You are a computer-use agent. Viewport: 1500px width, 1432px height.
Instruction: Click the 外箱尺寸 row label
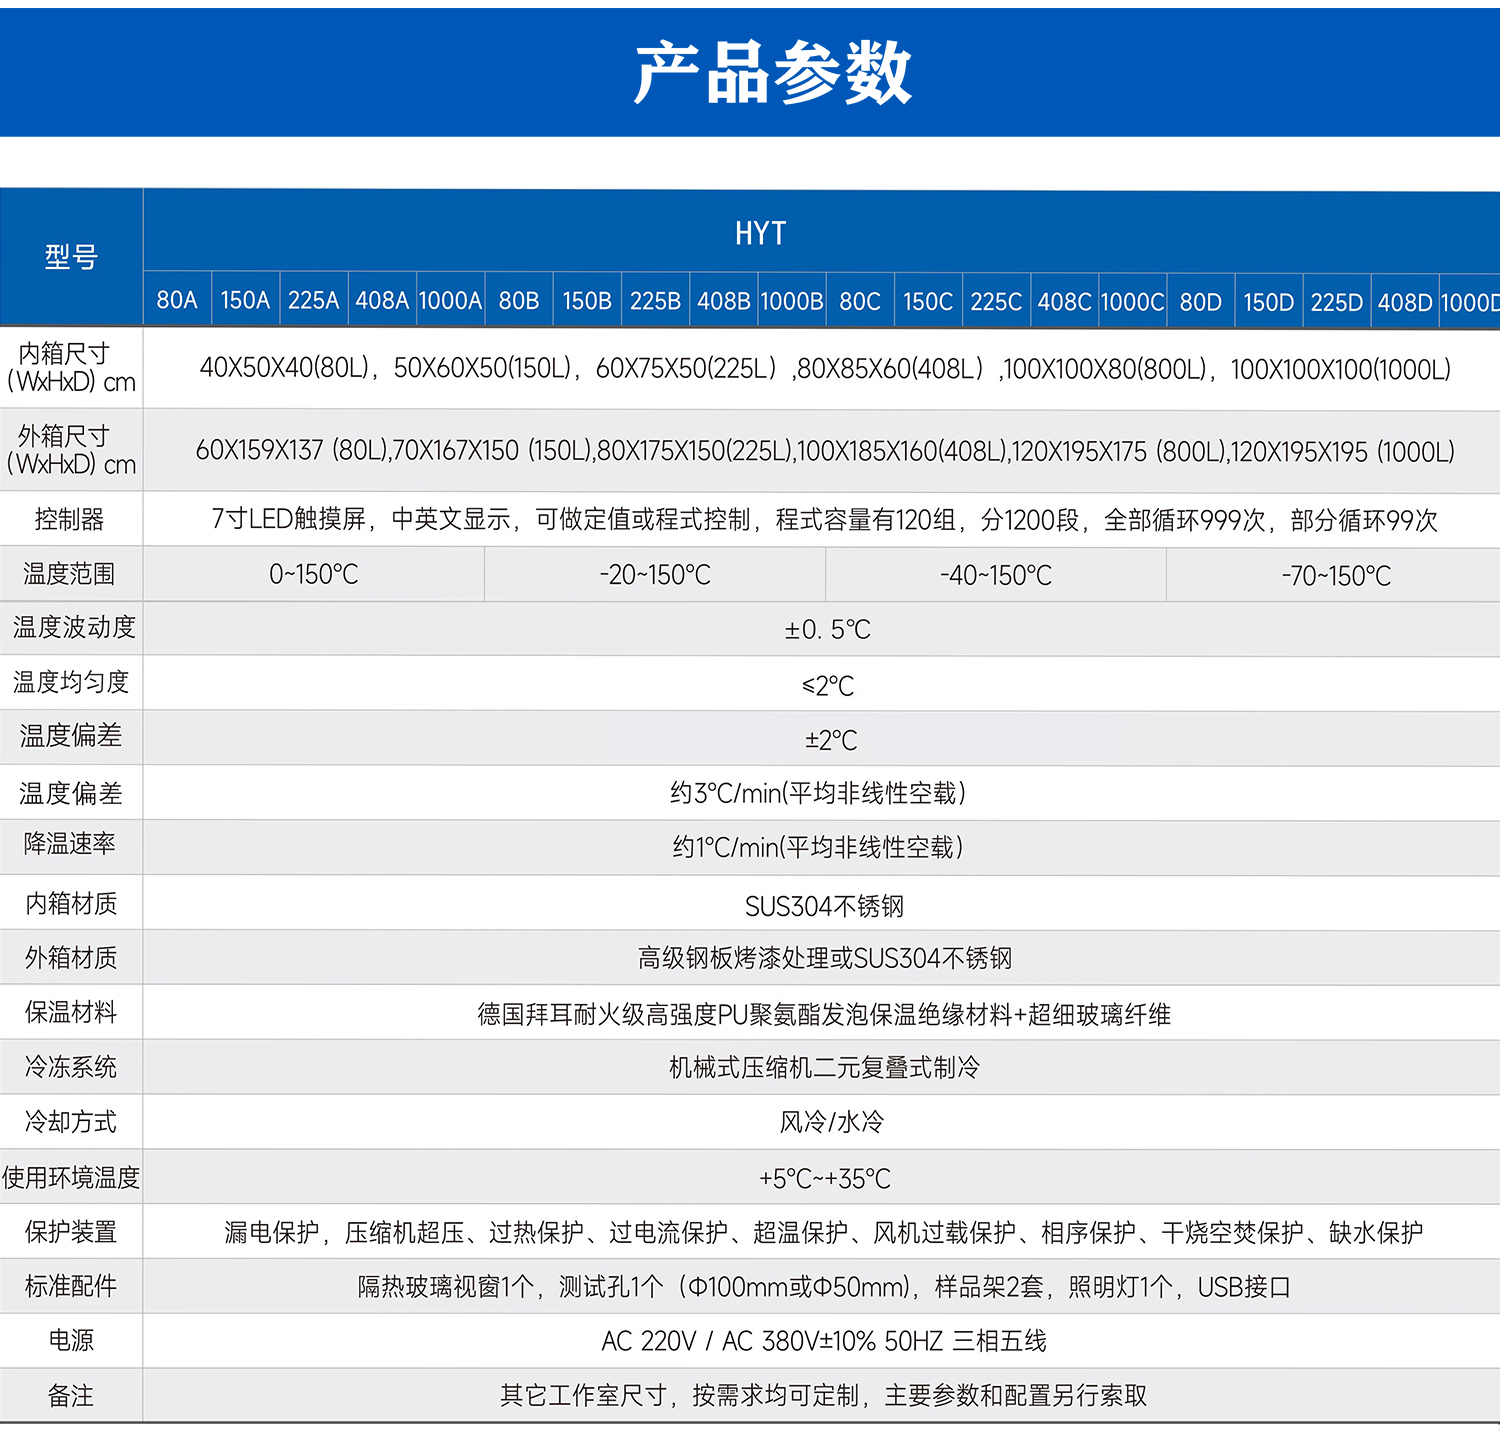pyautogui.click(x=71, y=450)
